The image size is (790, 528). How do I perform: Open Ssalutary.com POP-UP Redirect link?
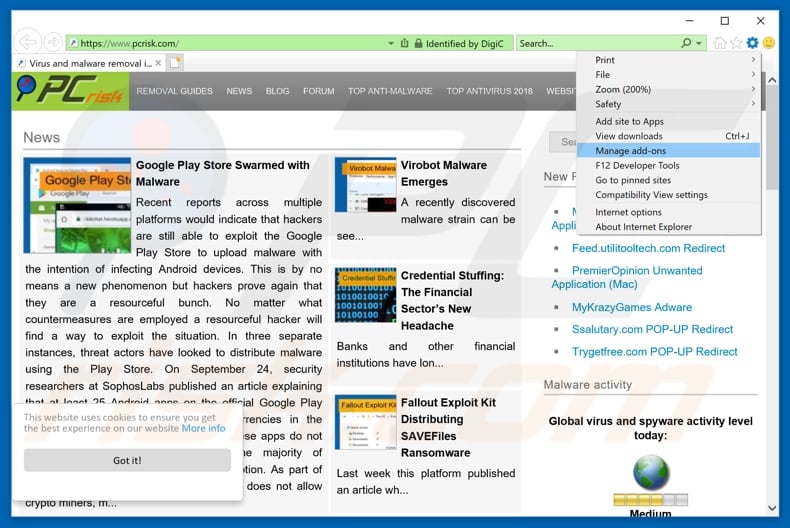(652, 329)
